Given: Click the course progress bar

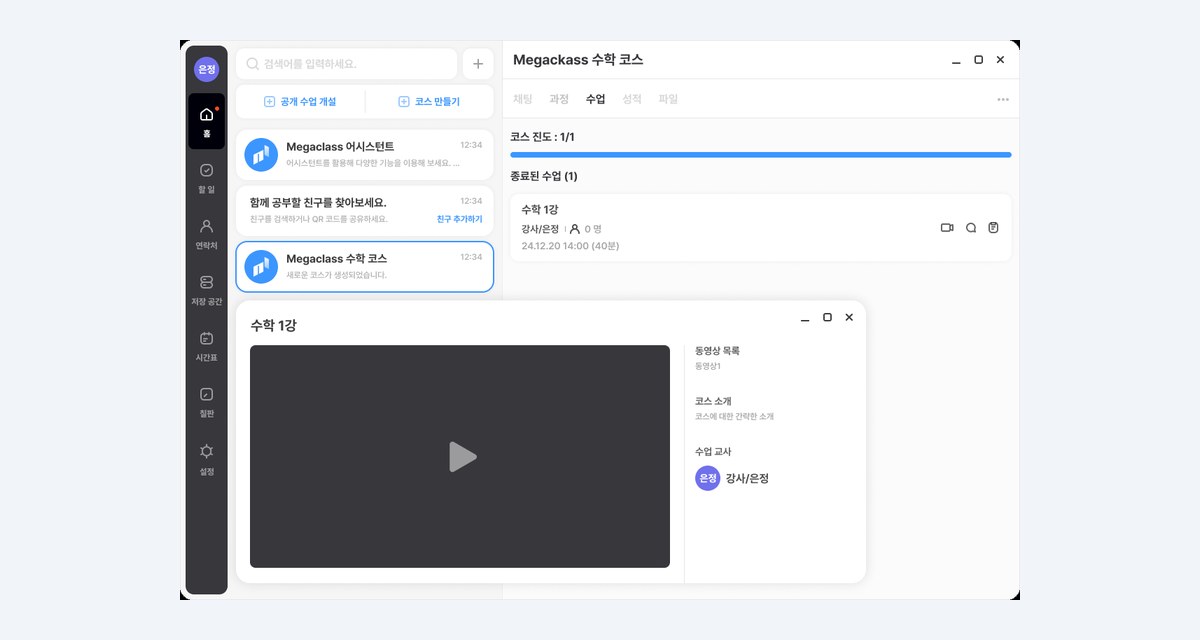Looking at the screenshot, I should (760, 155).
